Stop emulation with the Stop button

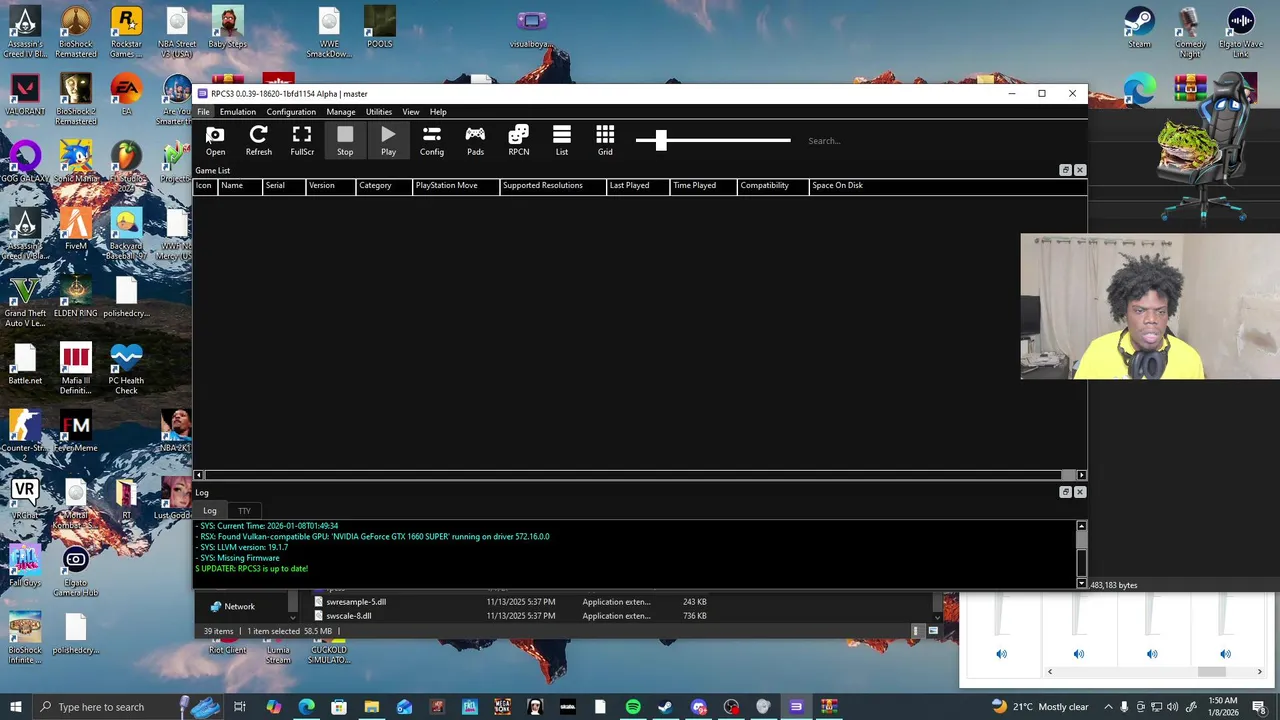[x=345, y=141]
